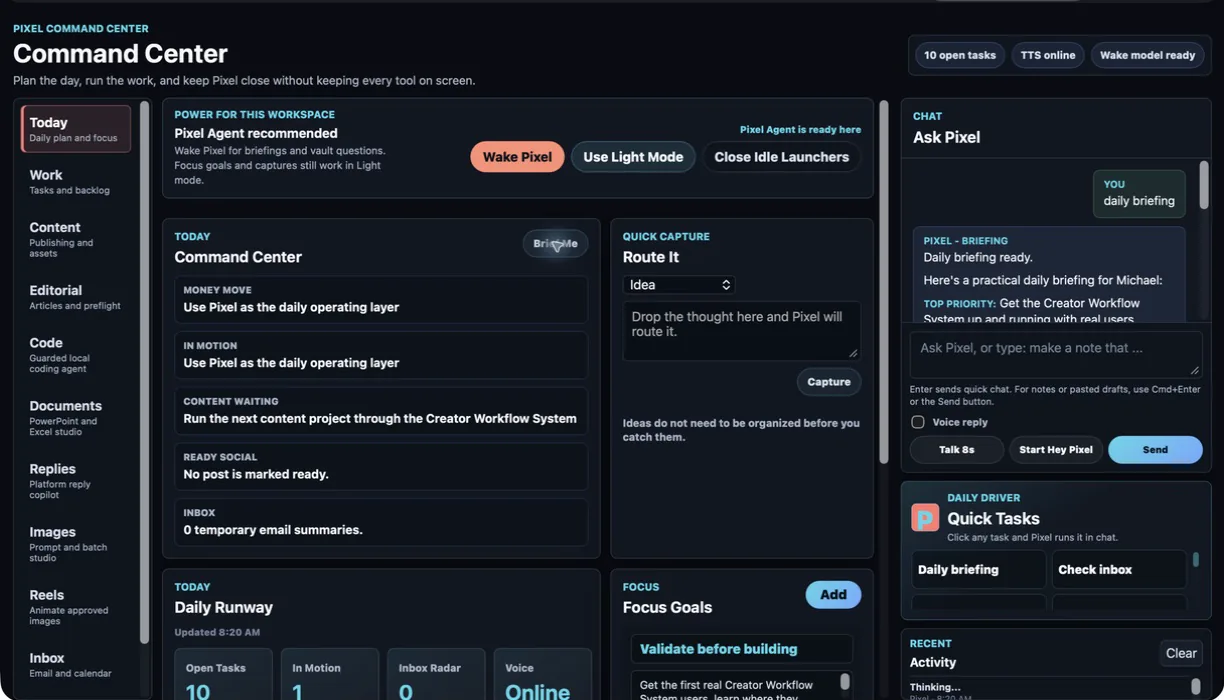Click the sidebar navigation scrollbar
Viewport: 1224px width, 700px height.
click(145, 372)
